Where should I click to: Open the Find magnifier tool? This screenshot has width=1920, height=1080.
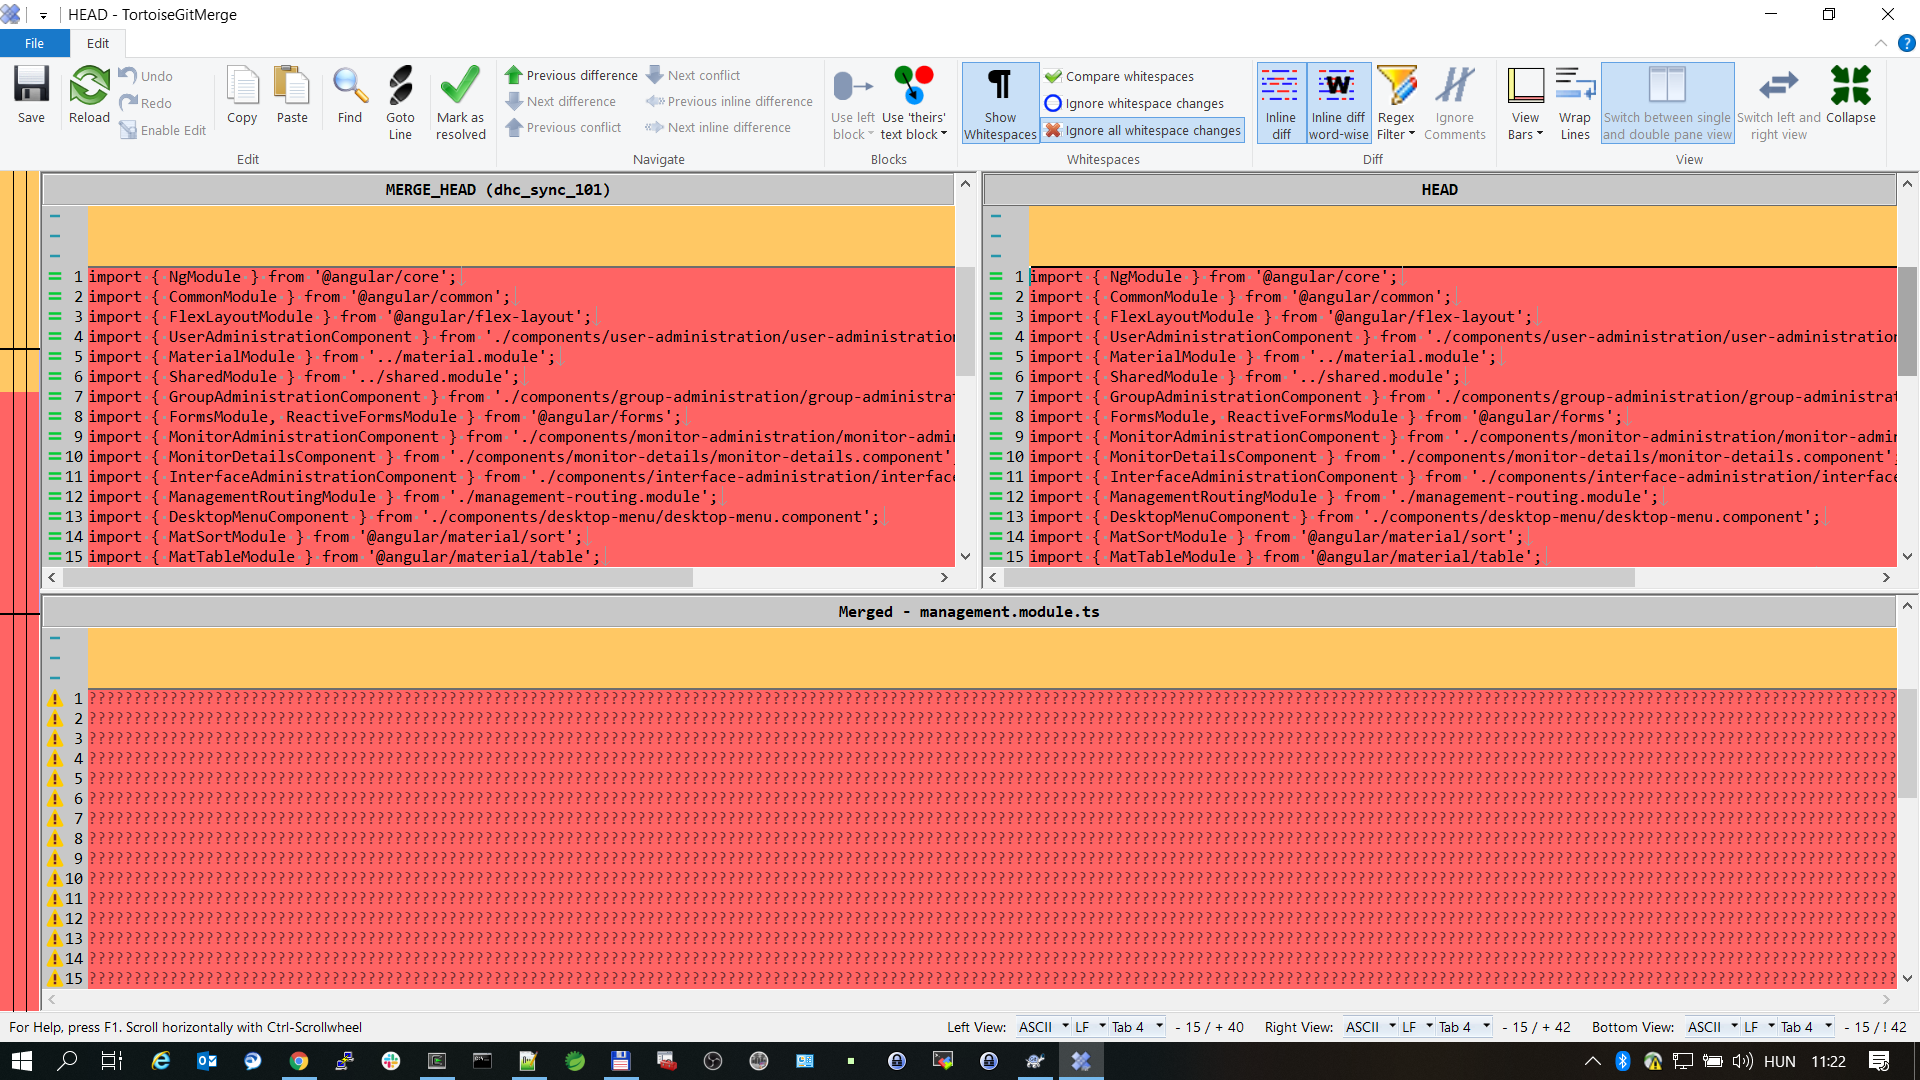(350, 95)
